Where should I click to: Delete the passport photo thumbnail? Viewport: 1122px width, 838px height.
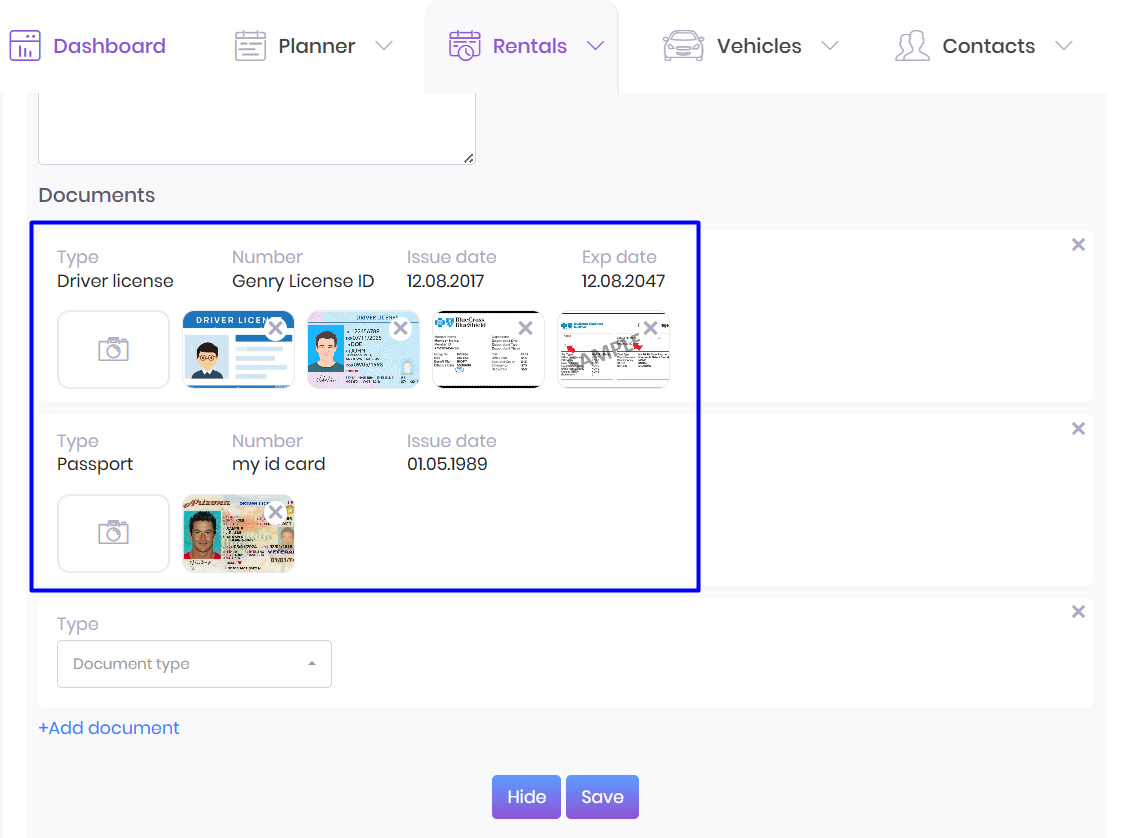275,512
